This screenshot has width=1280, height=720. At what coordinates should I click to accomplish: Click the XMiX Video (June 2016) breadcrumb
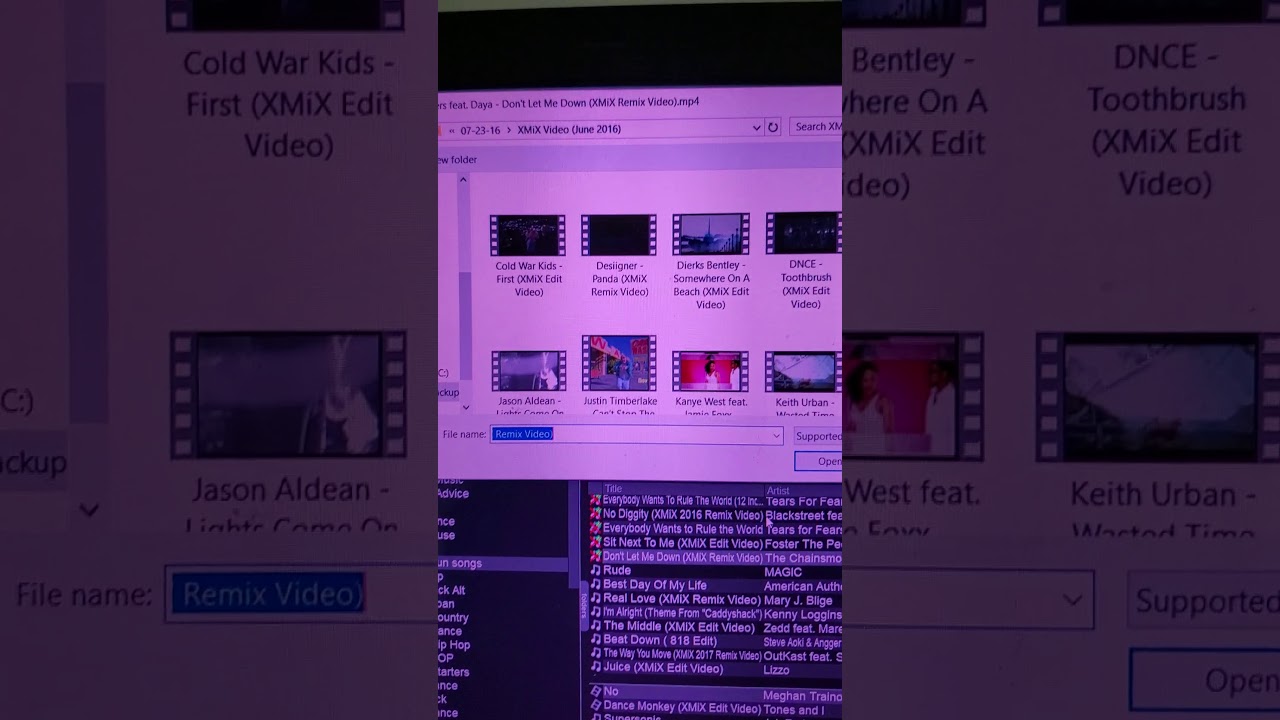pos(569,130)
